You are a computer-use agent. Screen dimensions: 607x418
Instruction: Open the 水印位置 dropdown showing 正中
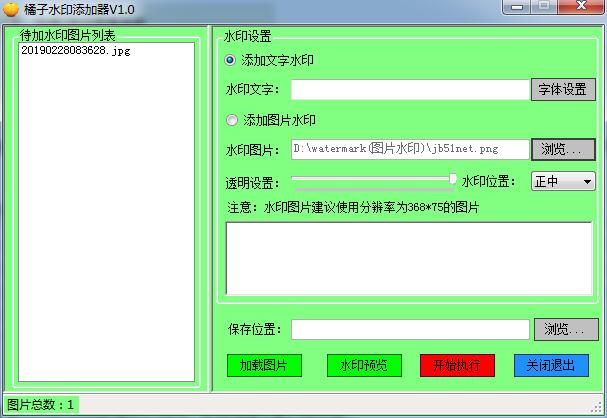click(x=563, y=181)
